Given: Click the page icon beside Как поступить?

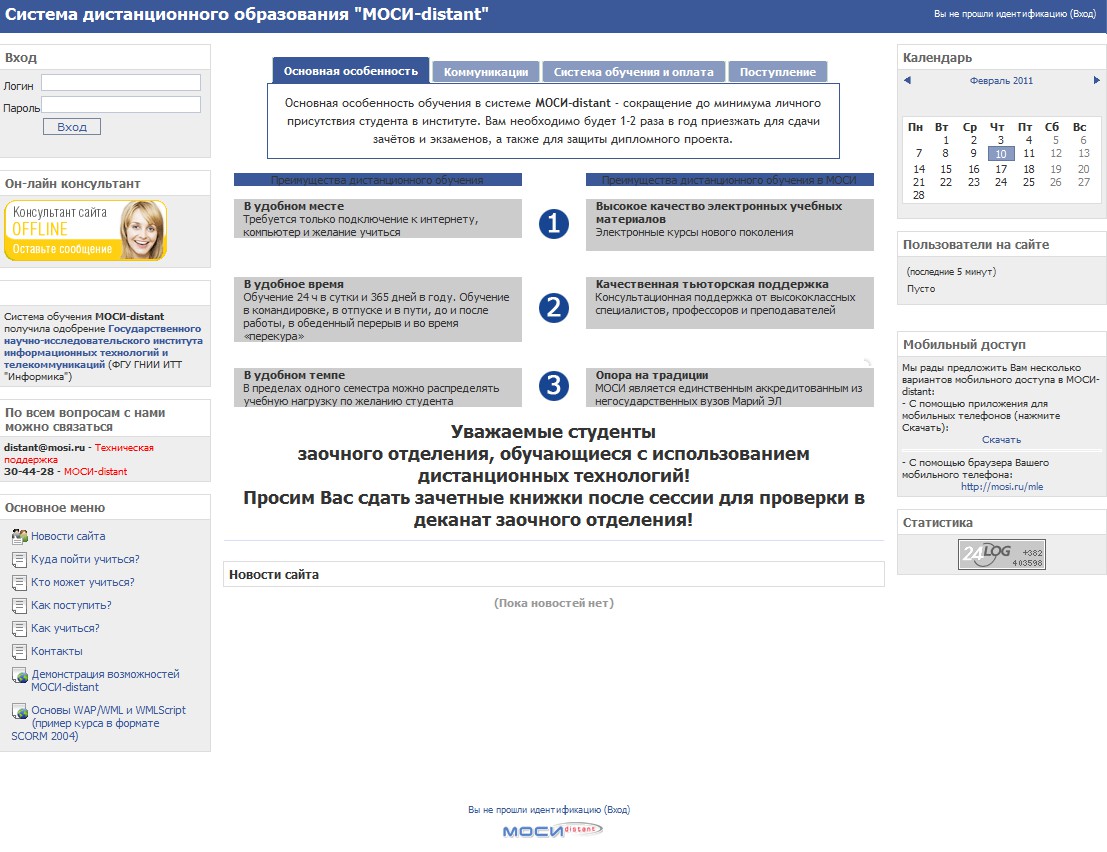Looking at the screenshot, I should 19,606.
